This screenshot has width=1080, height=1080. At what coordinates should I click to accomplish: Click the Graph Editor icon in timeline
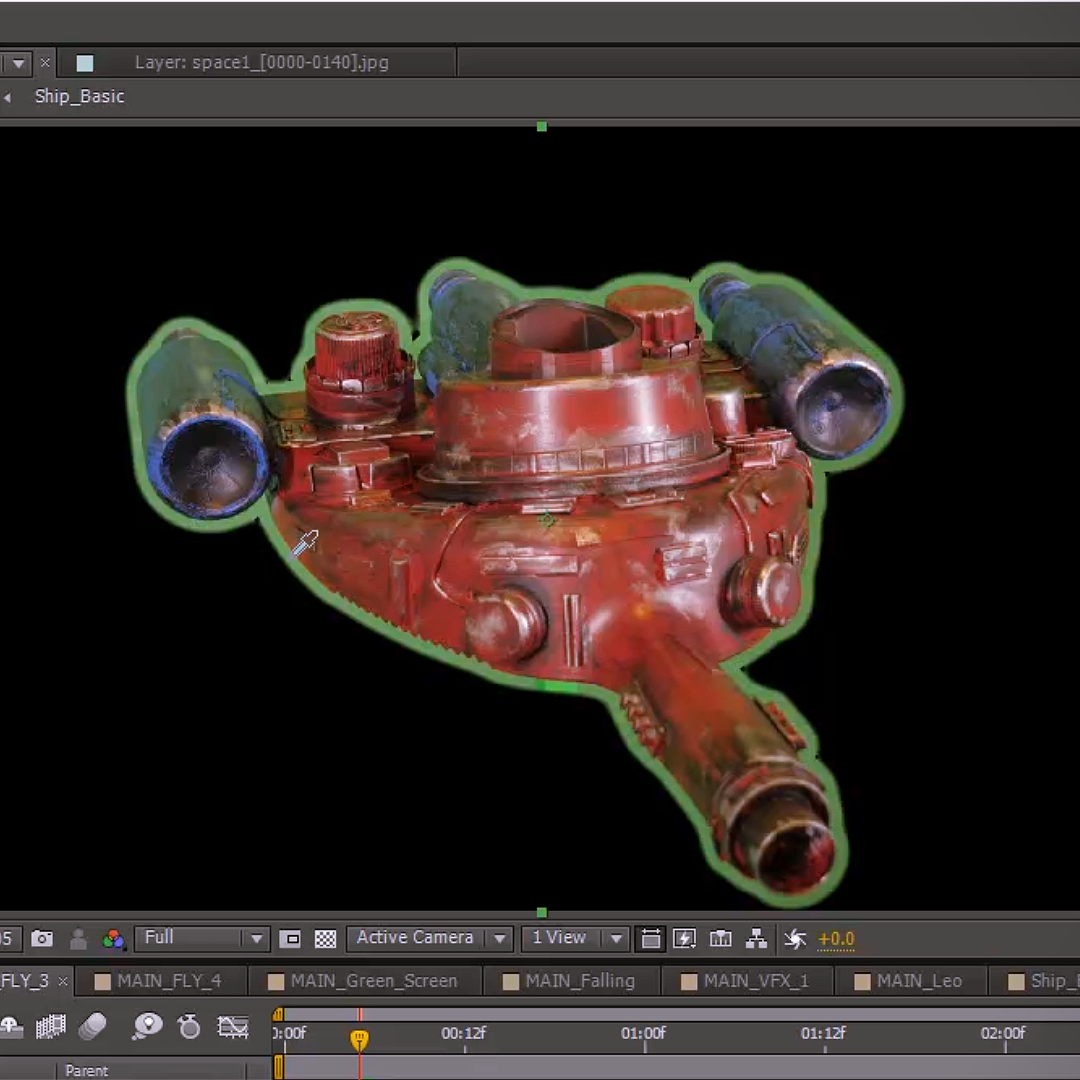[x=233, y=1027]
